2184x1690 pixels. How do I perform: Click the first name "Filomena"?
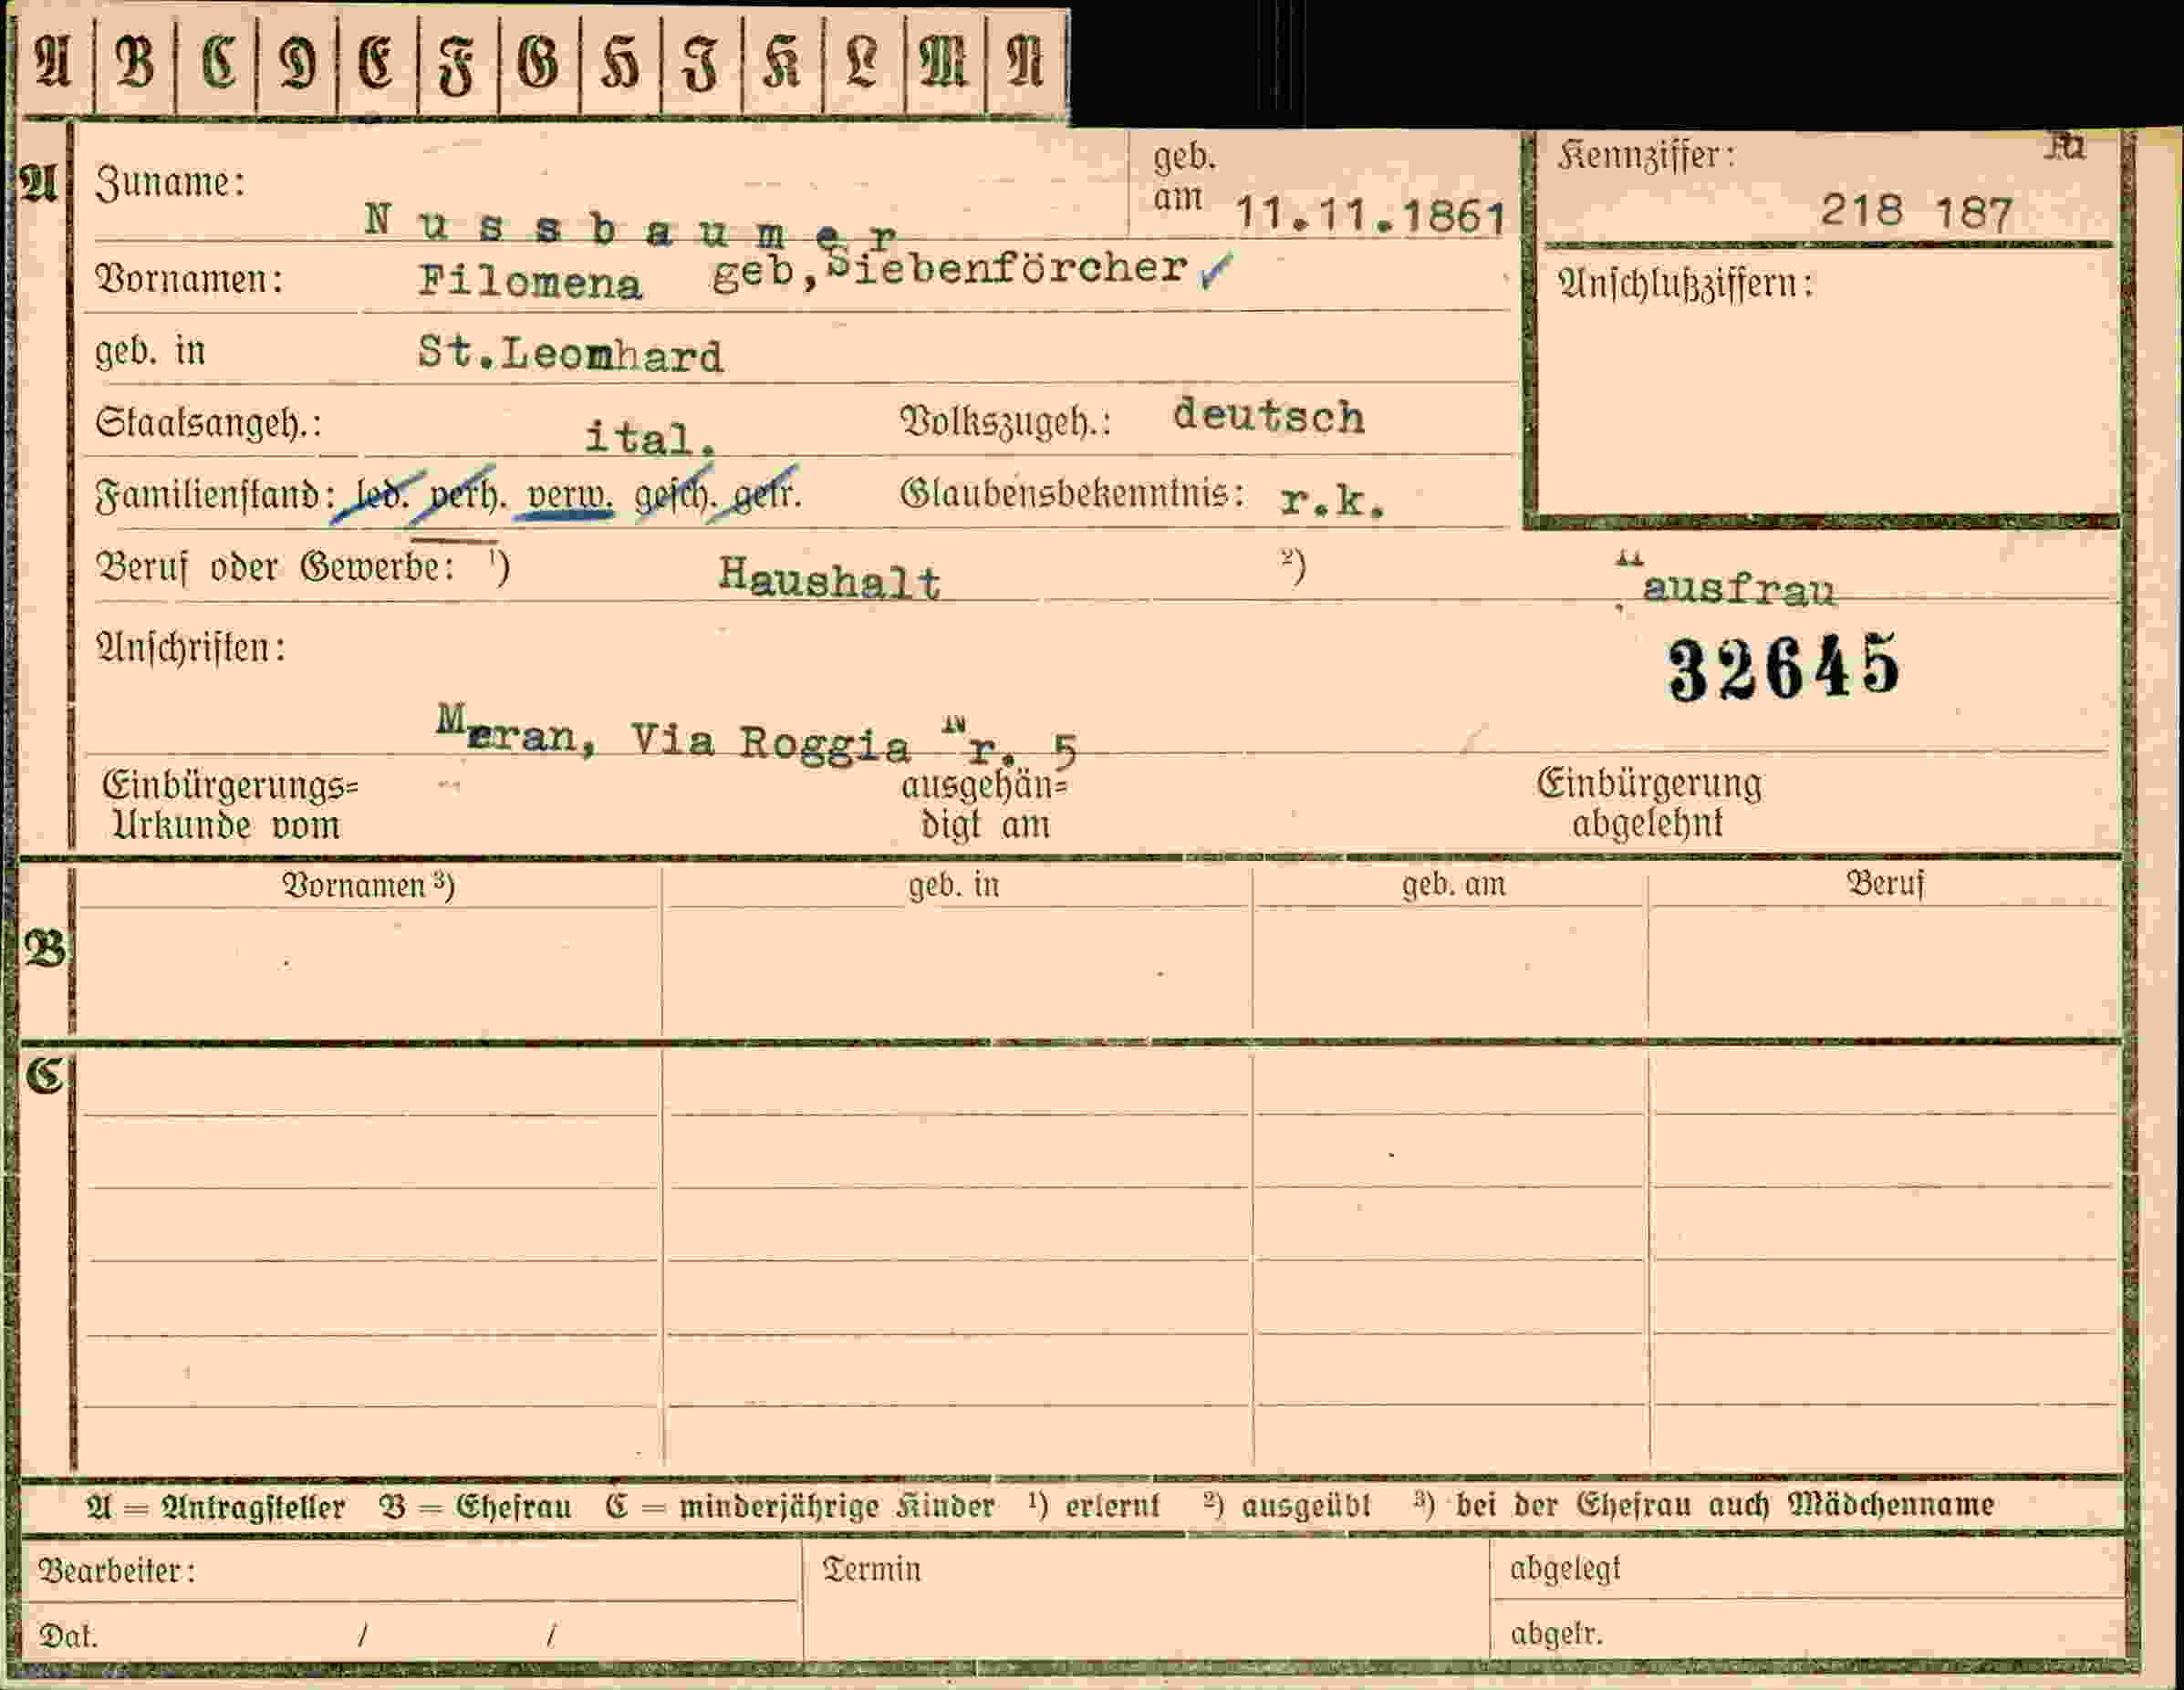tap(530, 282)
